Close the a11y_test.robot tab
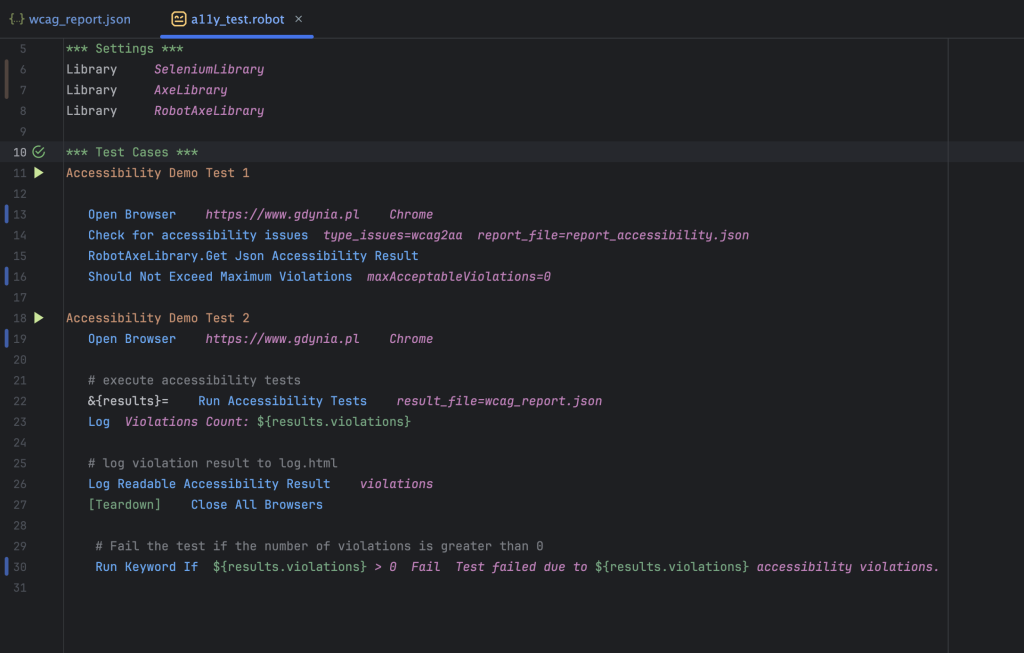The height and width of the screenshot is (653, 1024). [298, 19]
